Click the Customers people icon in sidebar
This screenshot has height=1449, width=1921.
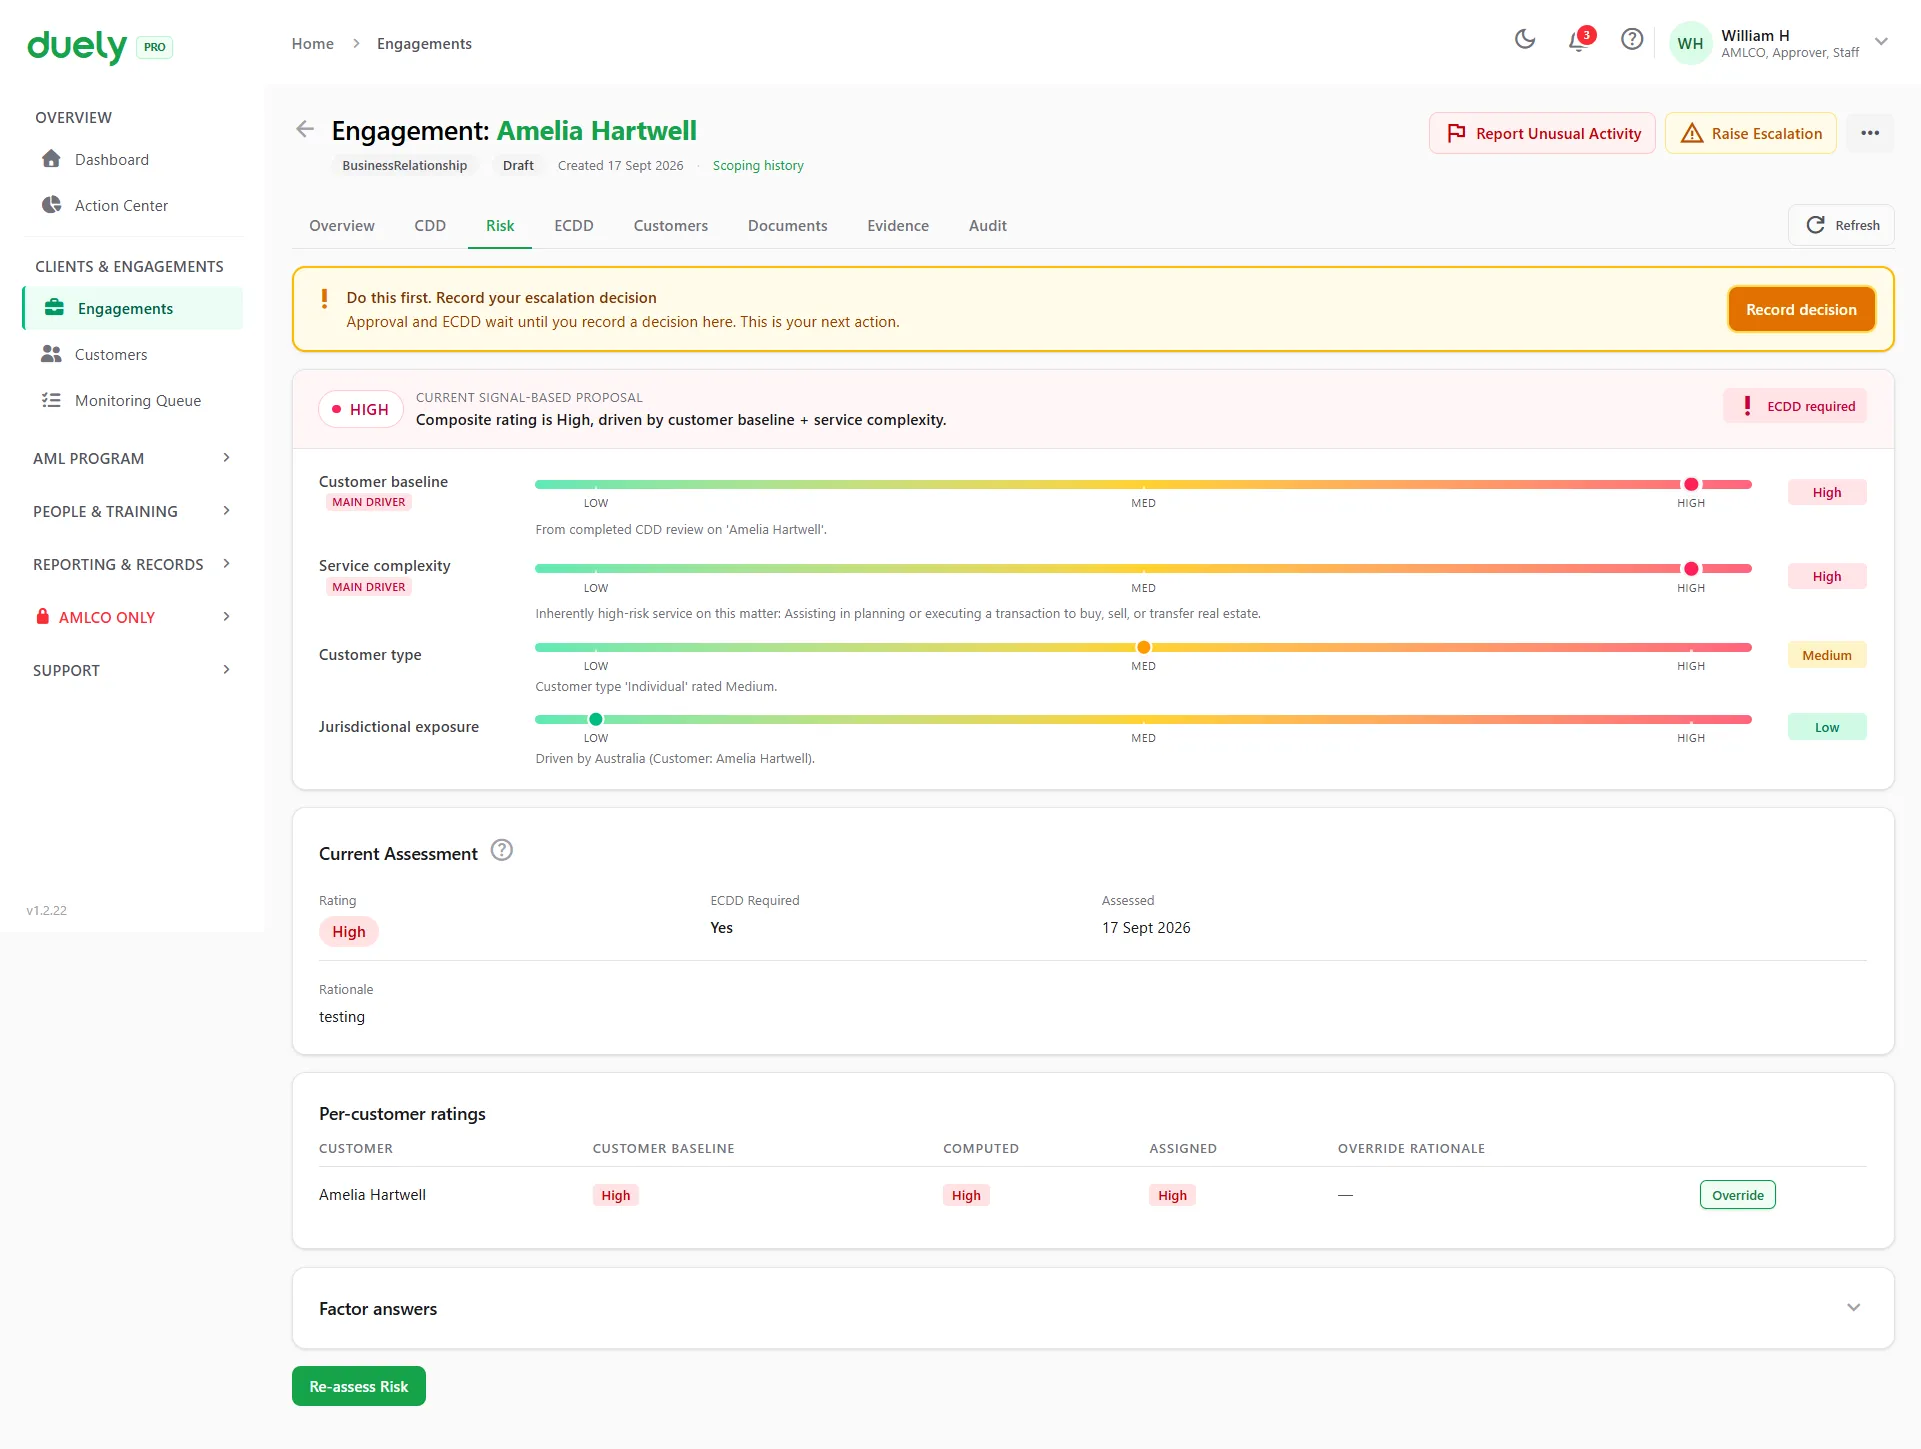click(x=52, y=354)
